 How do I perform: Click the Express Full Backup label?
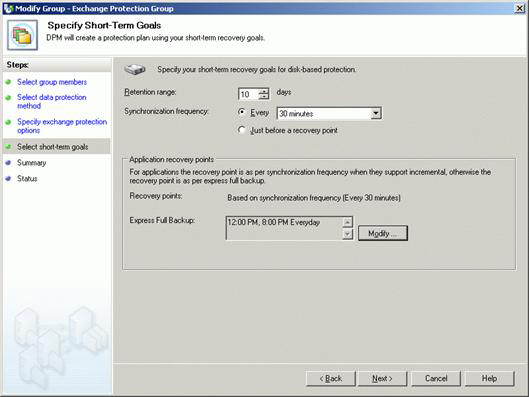(x=162, y=220)
